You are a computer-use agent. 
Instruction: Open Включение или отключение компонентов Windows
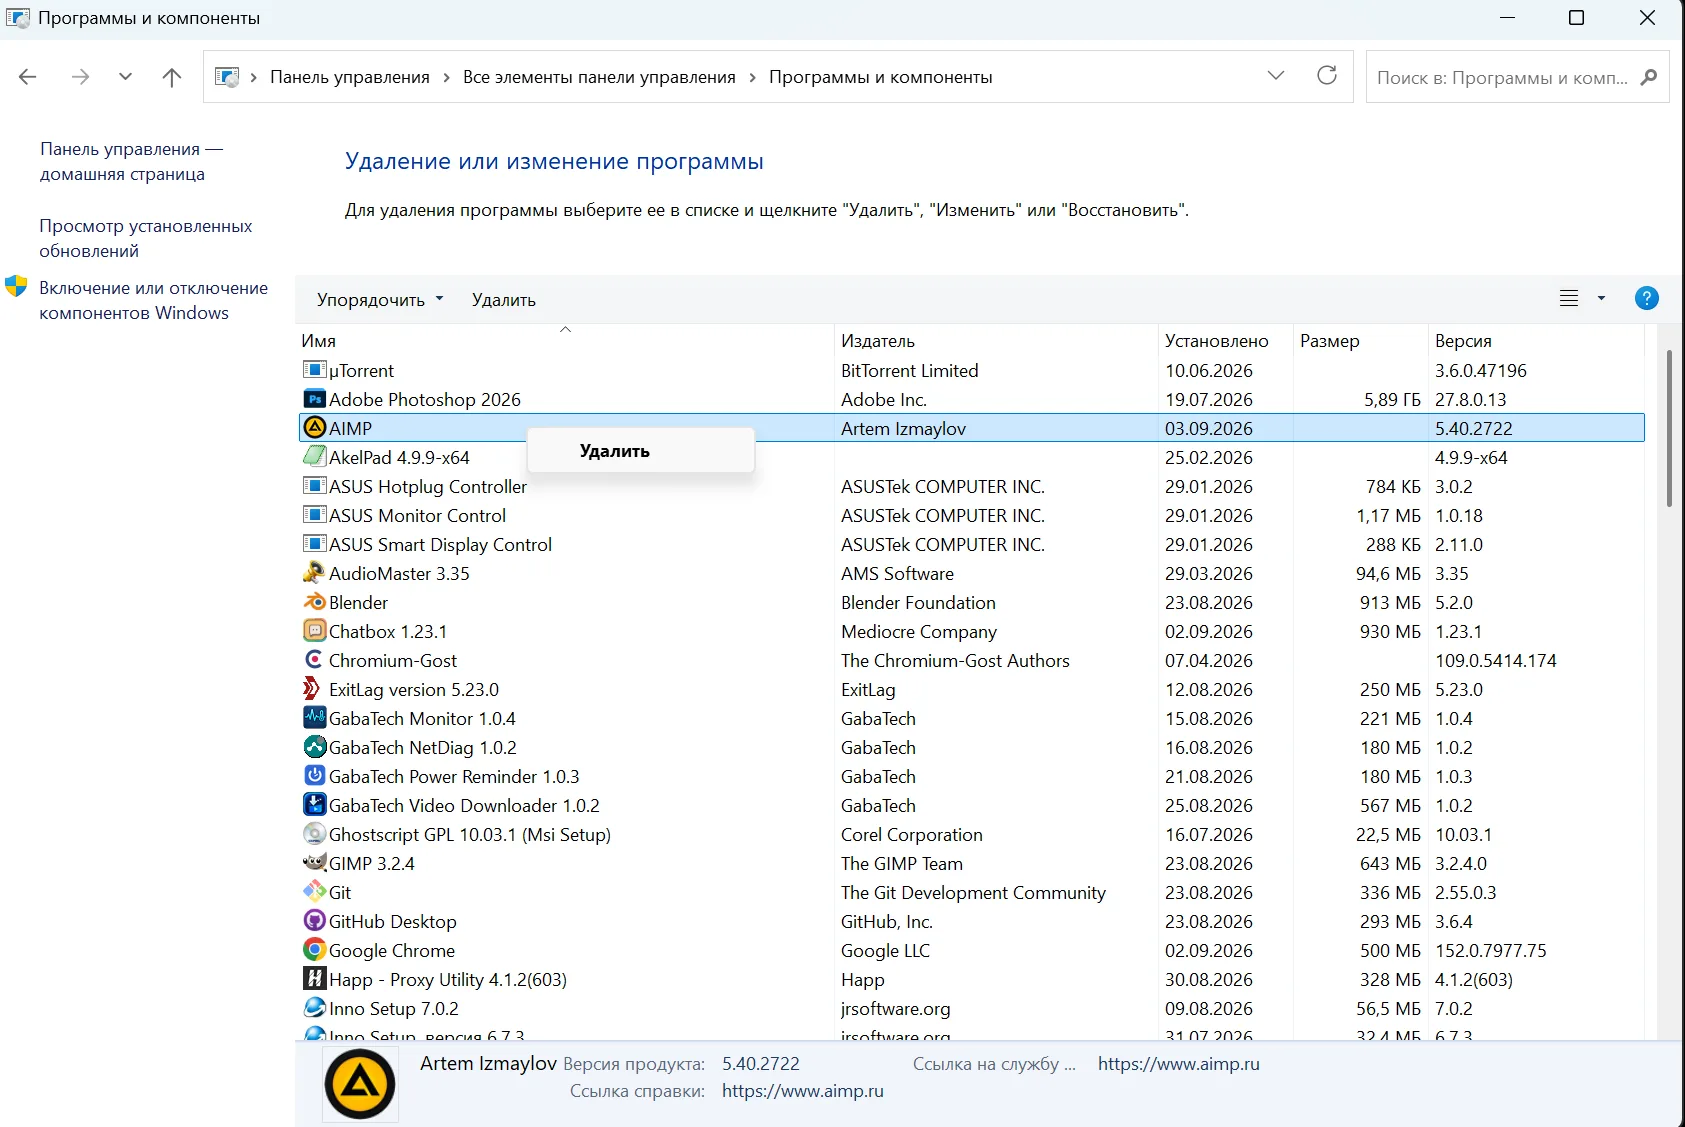(x=153, y=300)
